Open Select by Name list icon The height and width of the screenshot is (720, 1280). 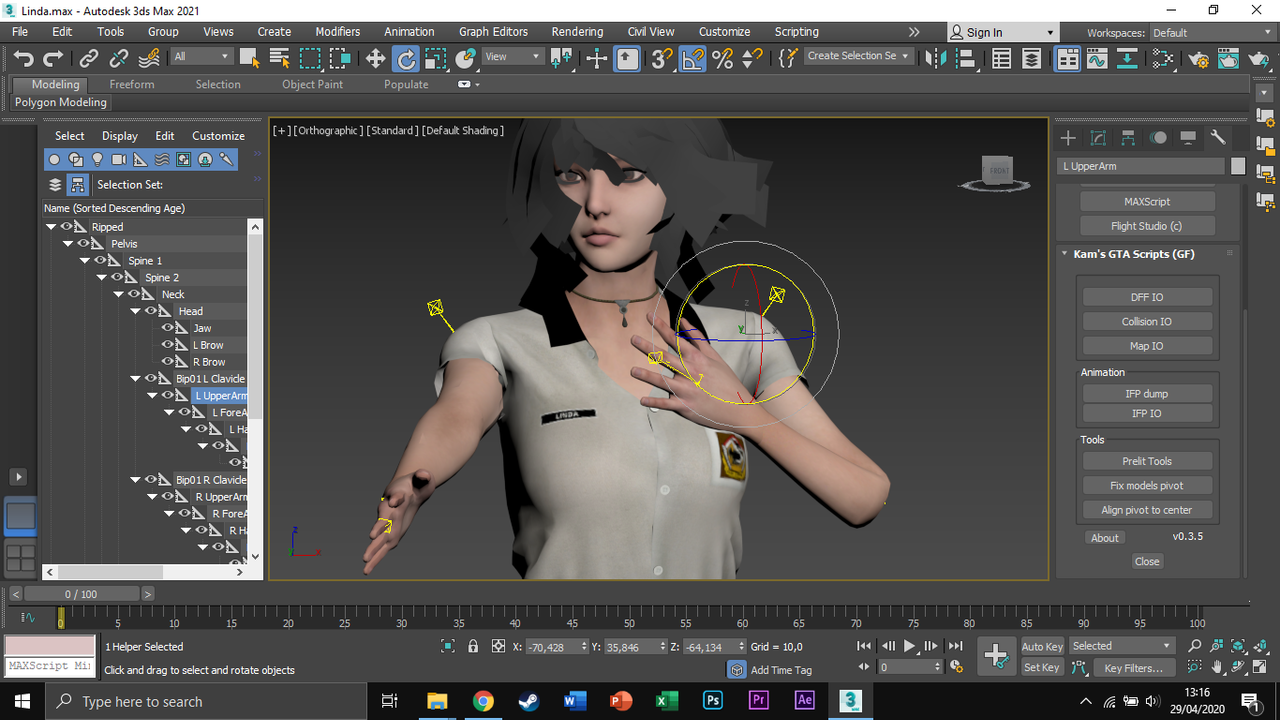pos(280,58)
